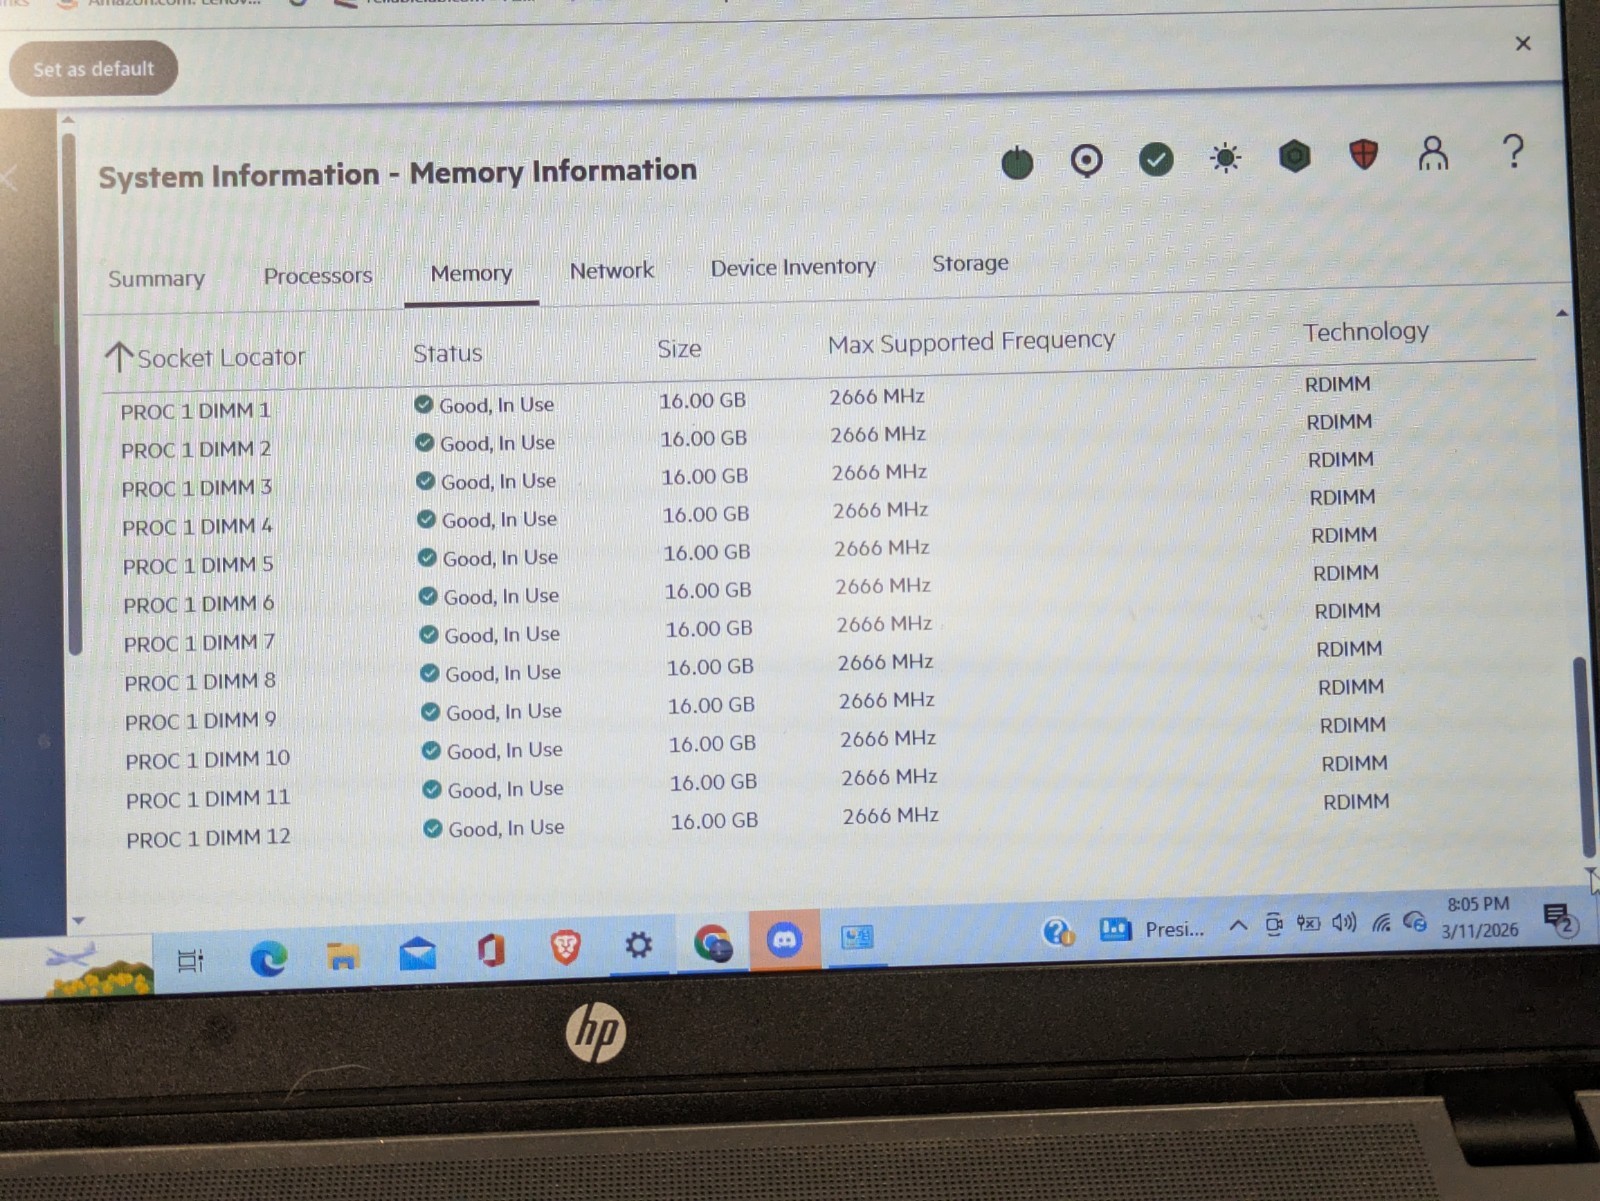The height and width of the screenshot is (1201, 1600).
Task: Sort by Technology column header
Action: [1366, 332]
